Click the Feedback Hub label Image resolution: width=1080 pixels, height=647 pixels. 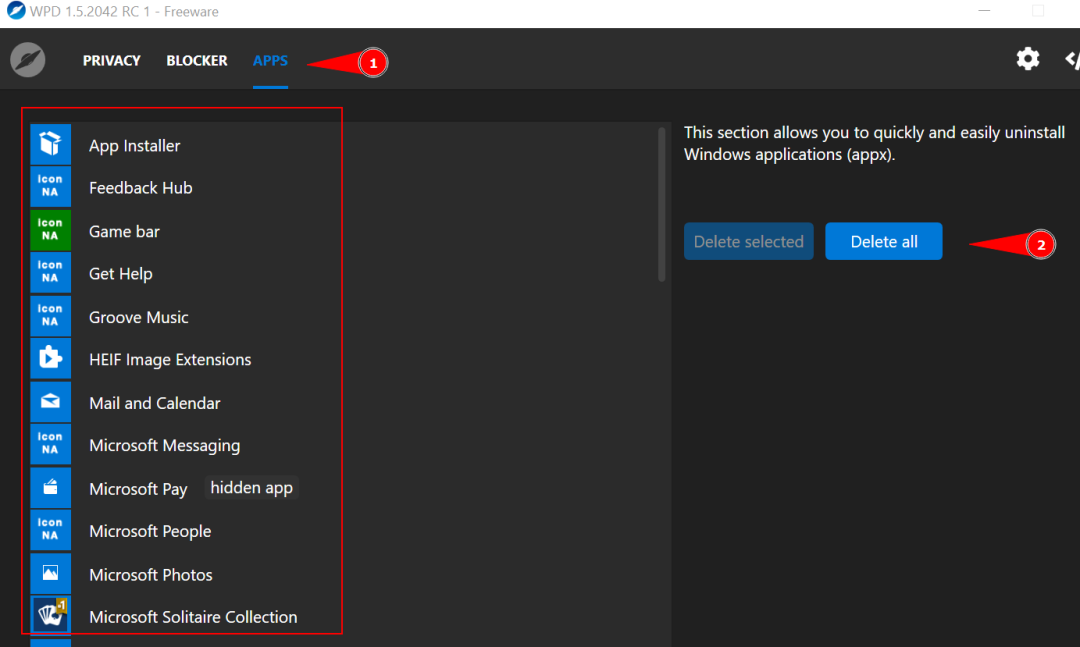(x=141, y=188)
